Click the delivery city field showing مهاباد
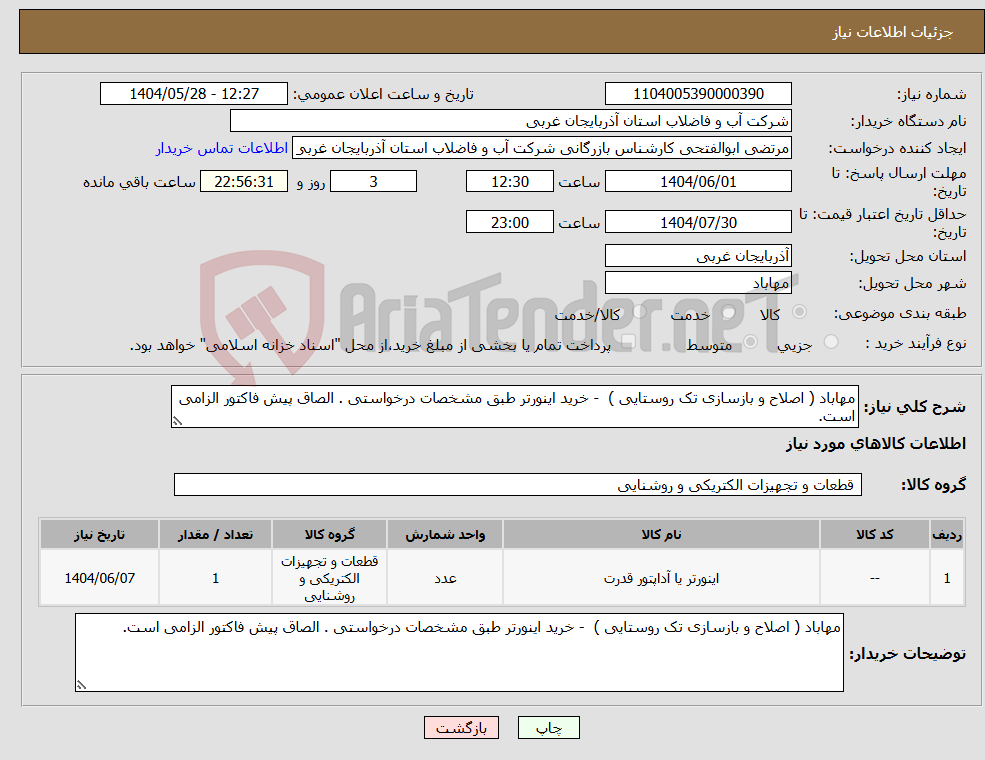Image resolution: width=985 pixels, height=760 pixels. pyautogui.click(x=698, y=282)
